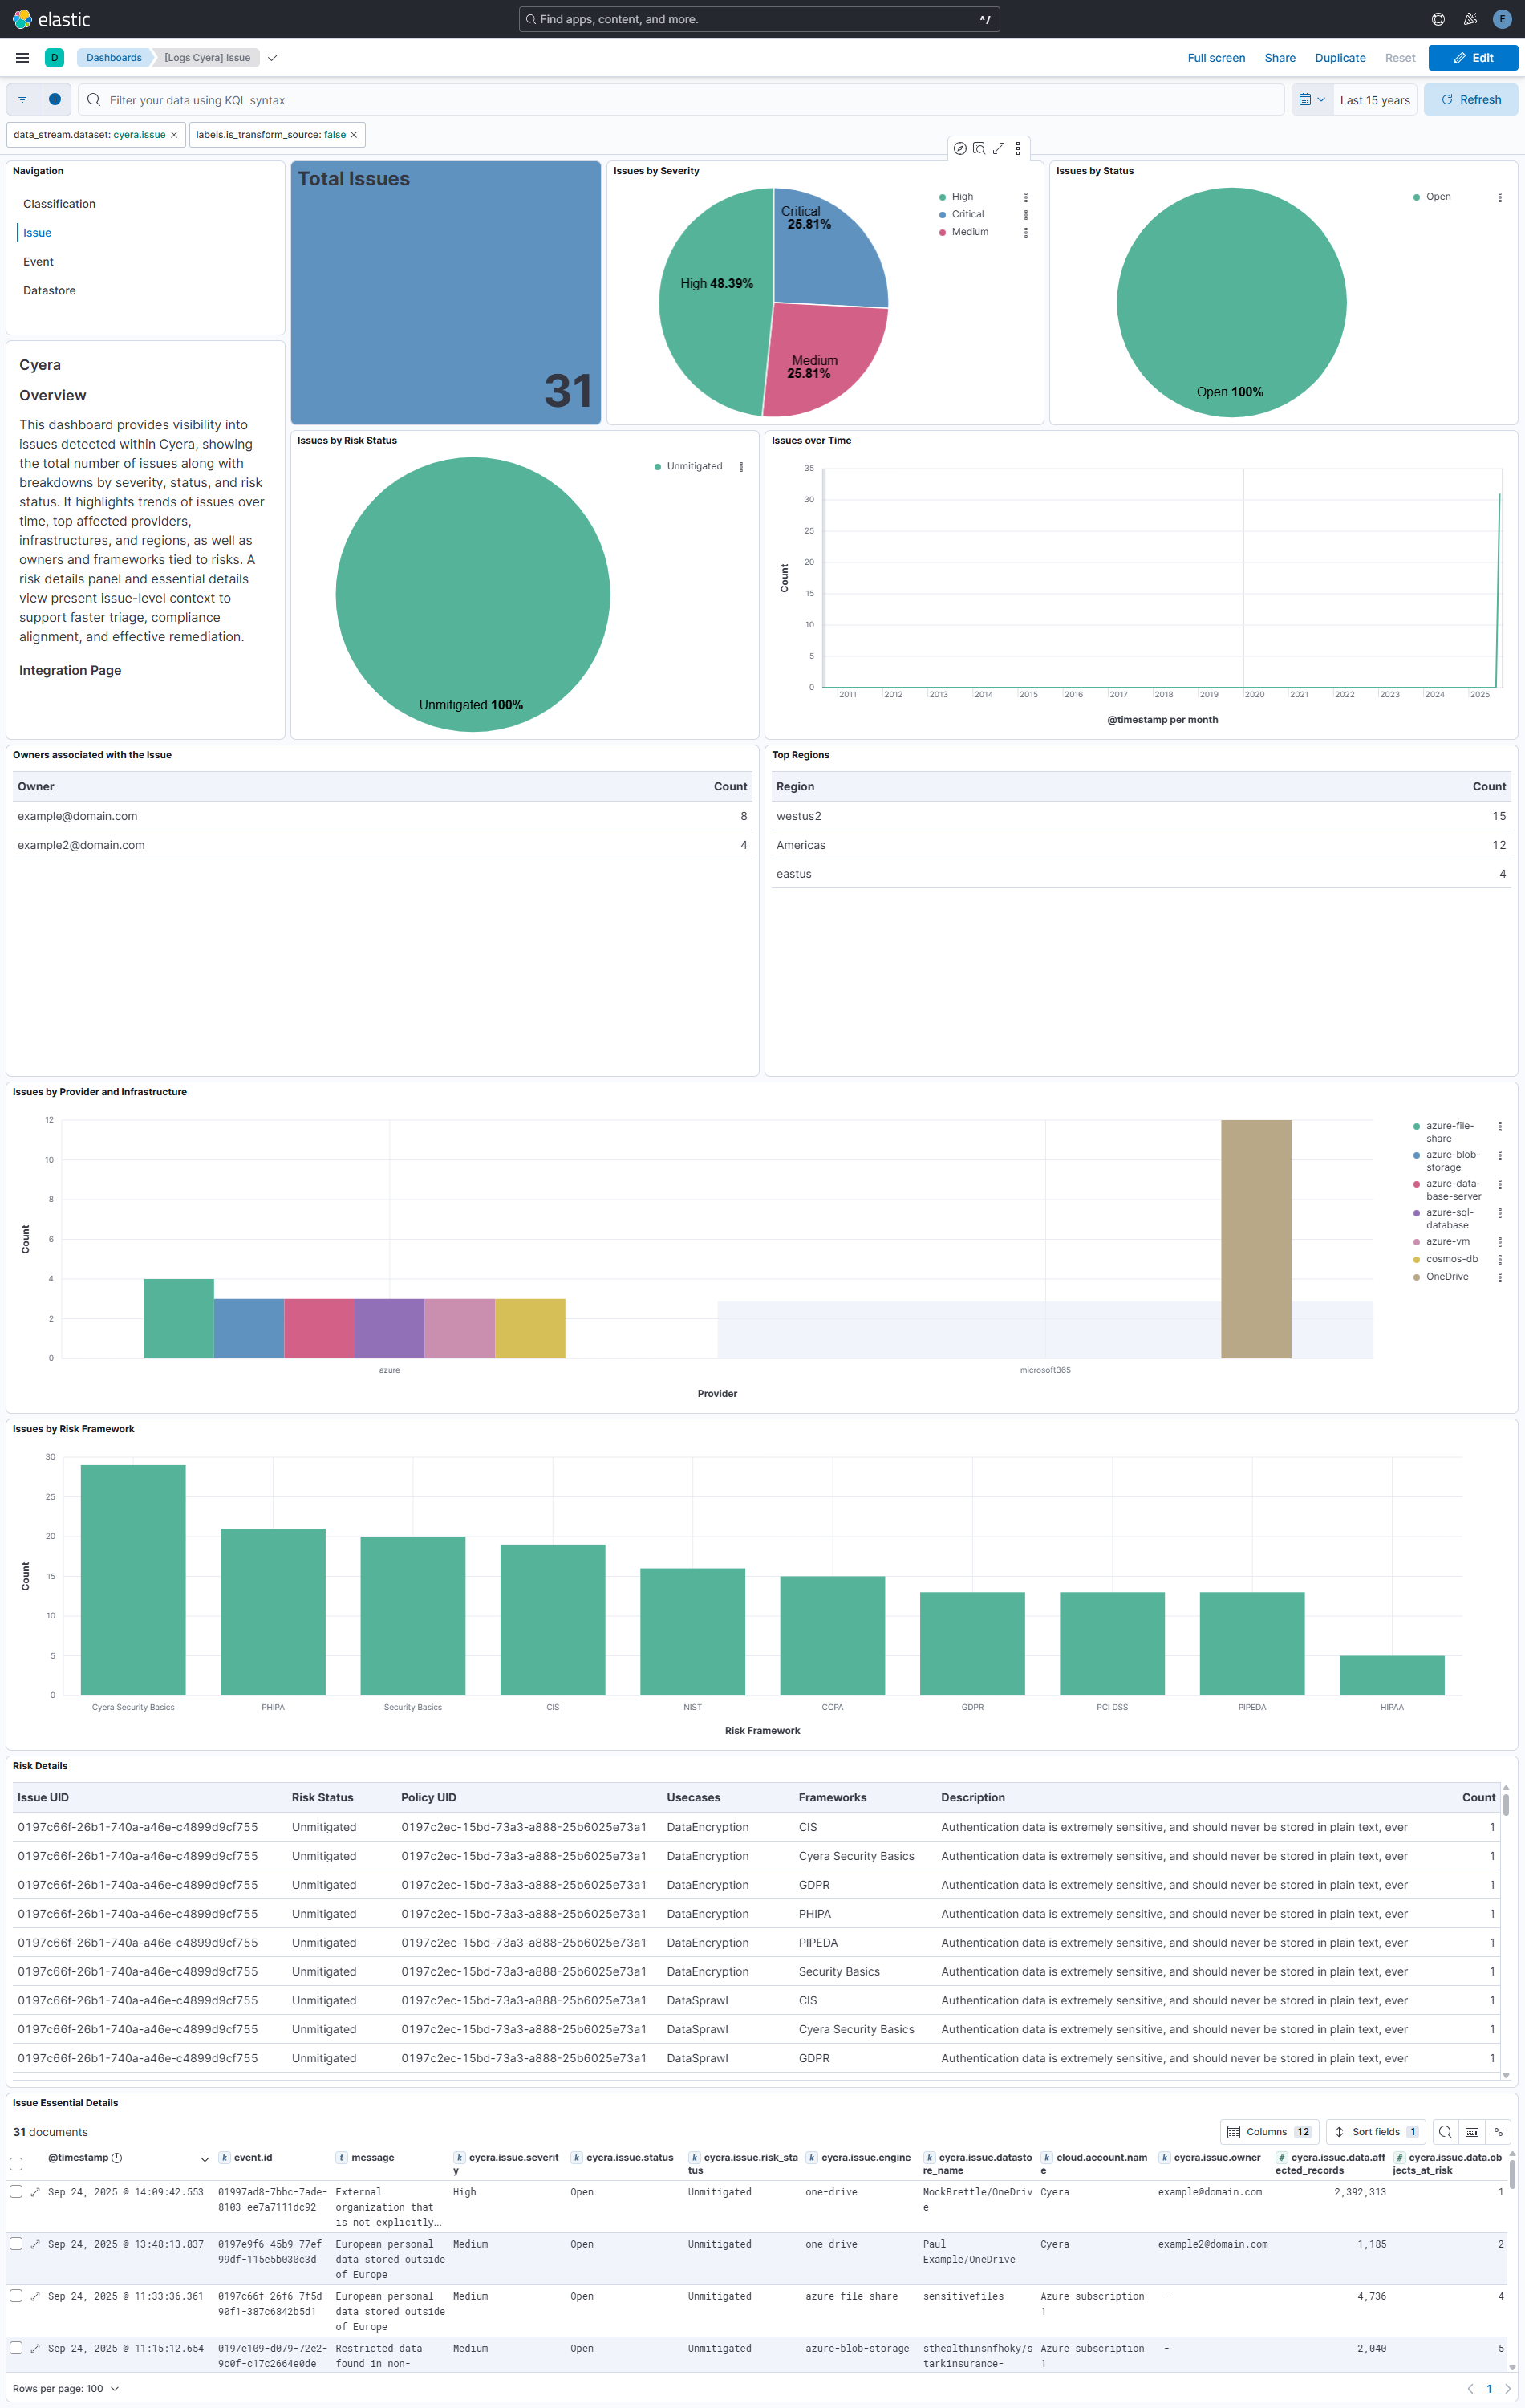
Task: Open the Last 15 years time range selector
Action: click(1375, 99)
